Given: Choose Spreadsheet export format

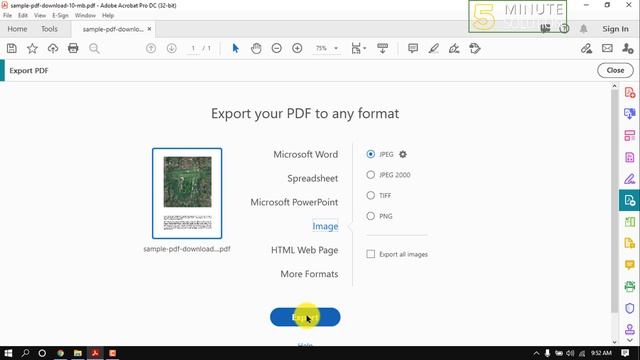Looking at the screenshot, I should (x=312, y=178).
